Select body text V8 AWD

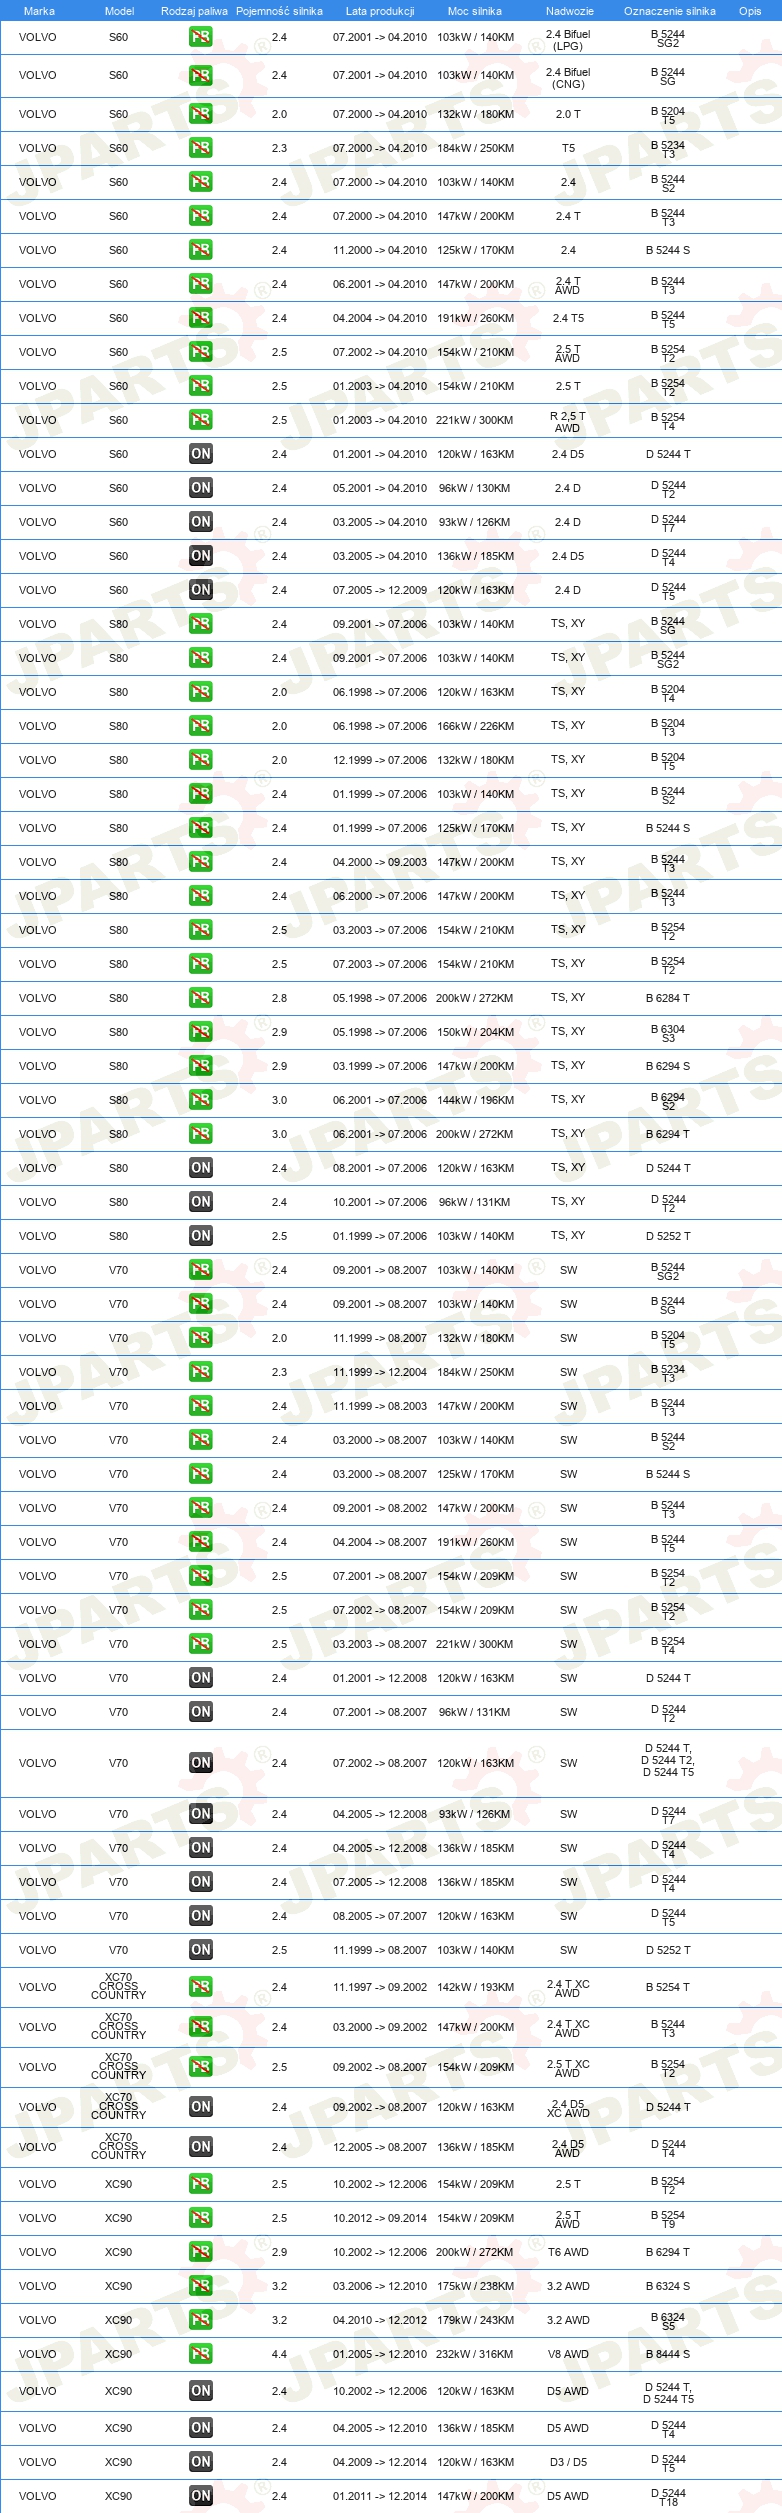click(x=568, y=2354)
